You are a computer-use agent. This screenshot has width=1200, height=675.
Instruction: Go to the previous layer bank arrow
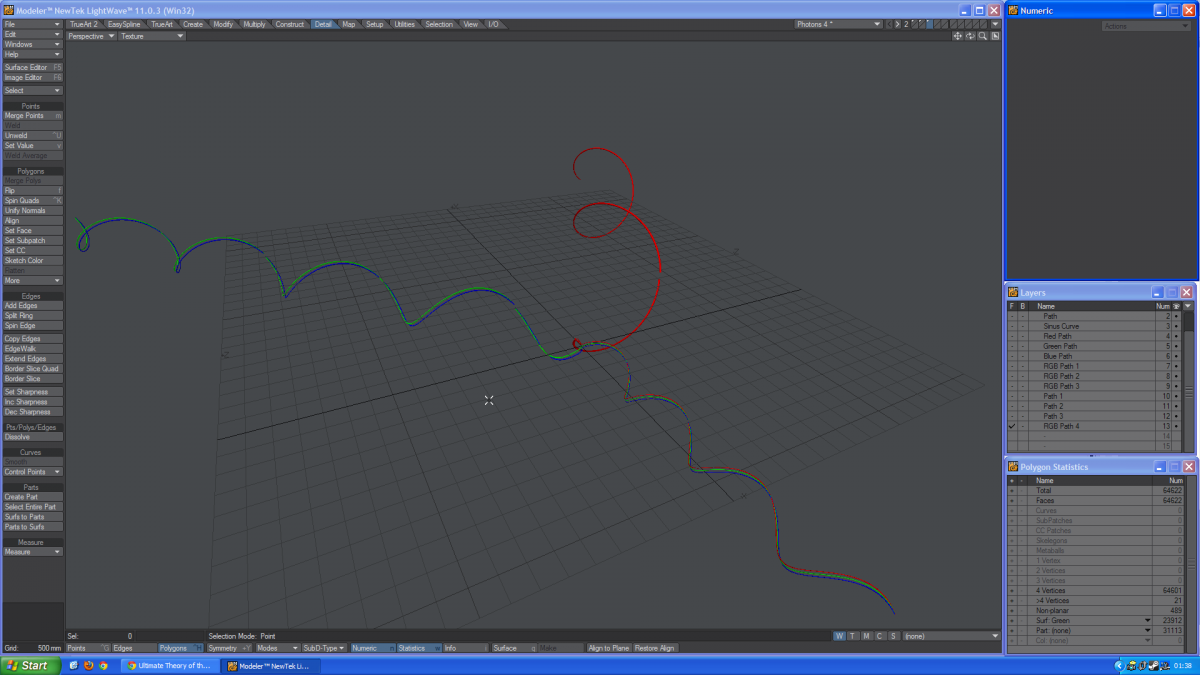click(x=889, y=24)
